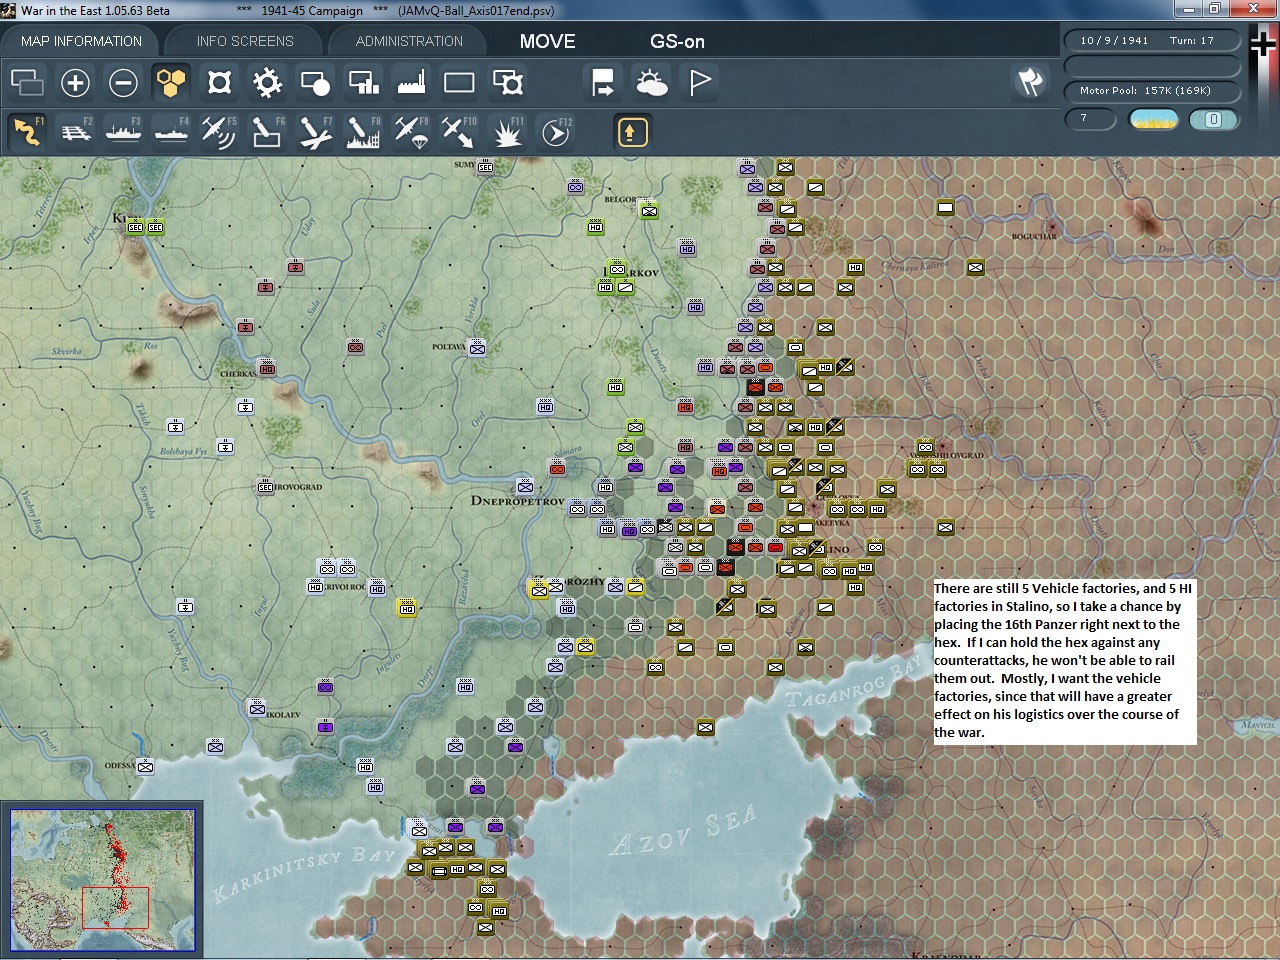Click the crossed flags end-turn button
Viewport: 1280px width, 960px height.
click(x=1030, y=82)
